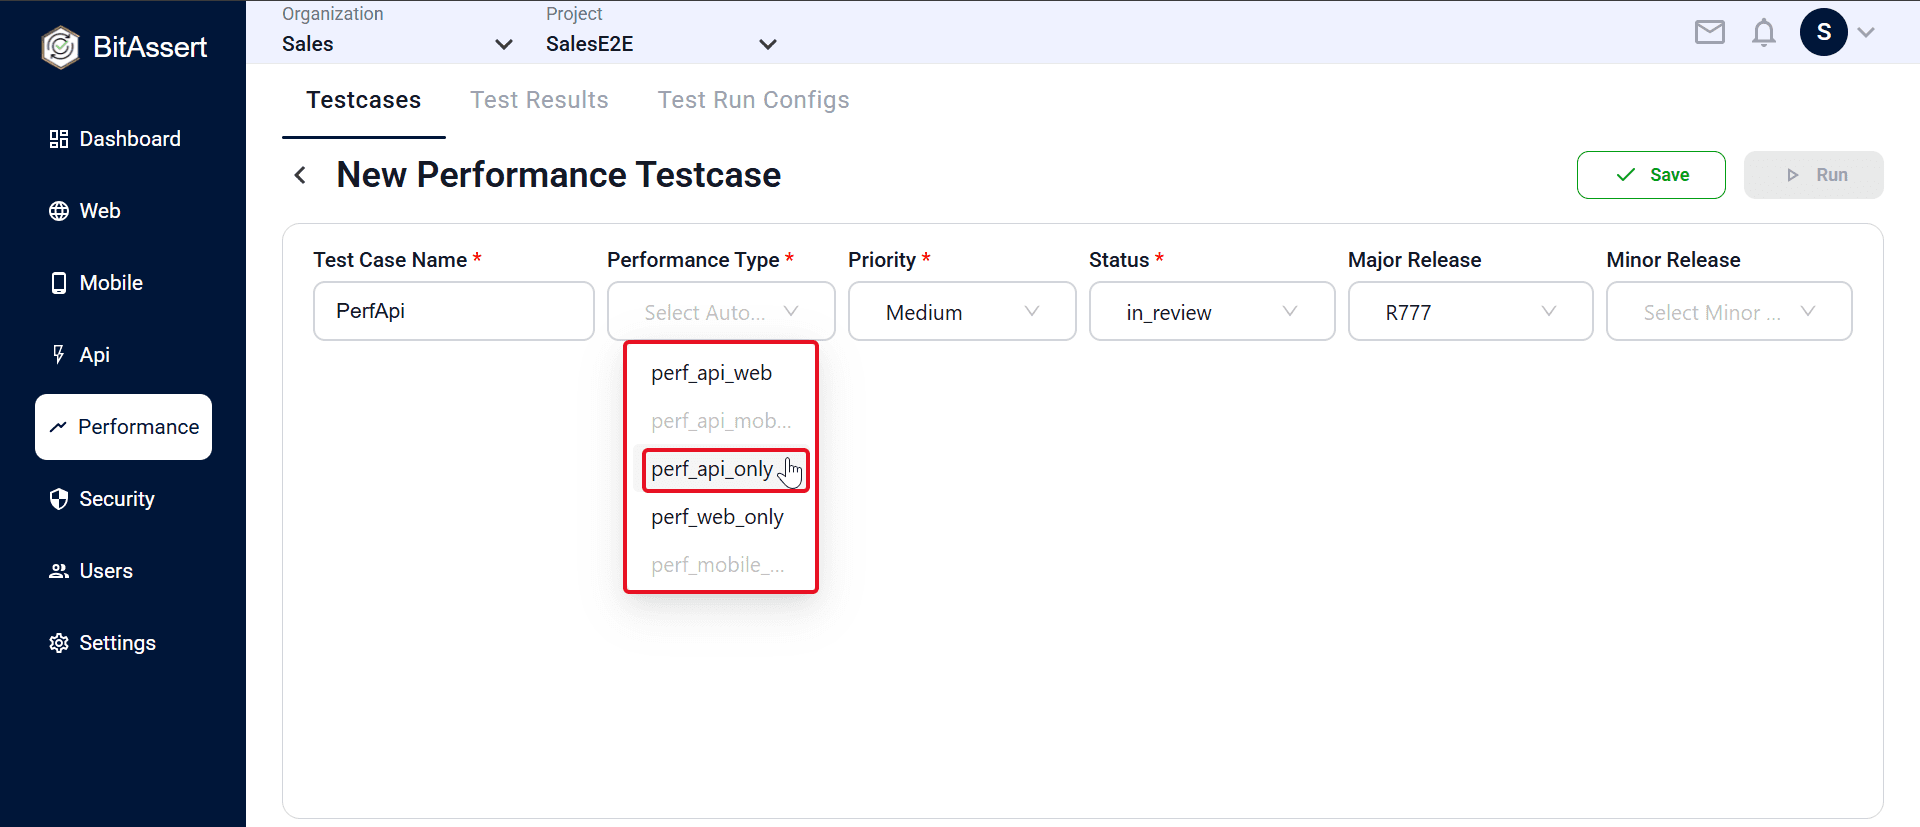
Task: Switch to the Test Results tab
Action: pyautogui.click(x=540, y=100)
